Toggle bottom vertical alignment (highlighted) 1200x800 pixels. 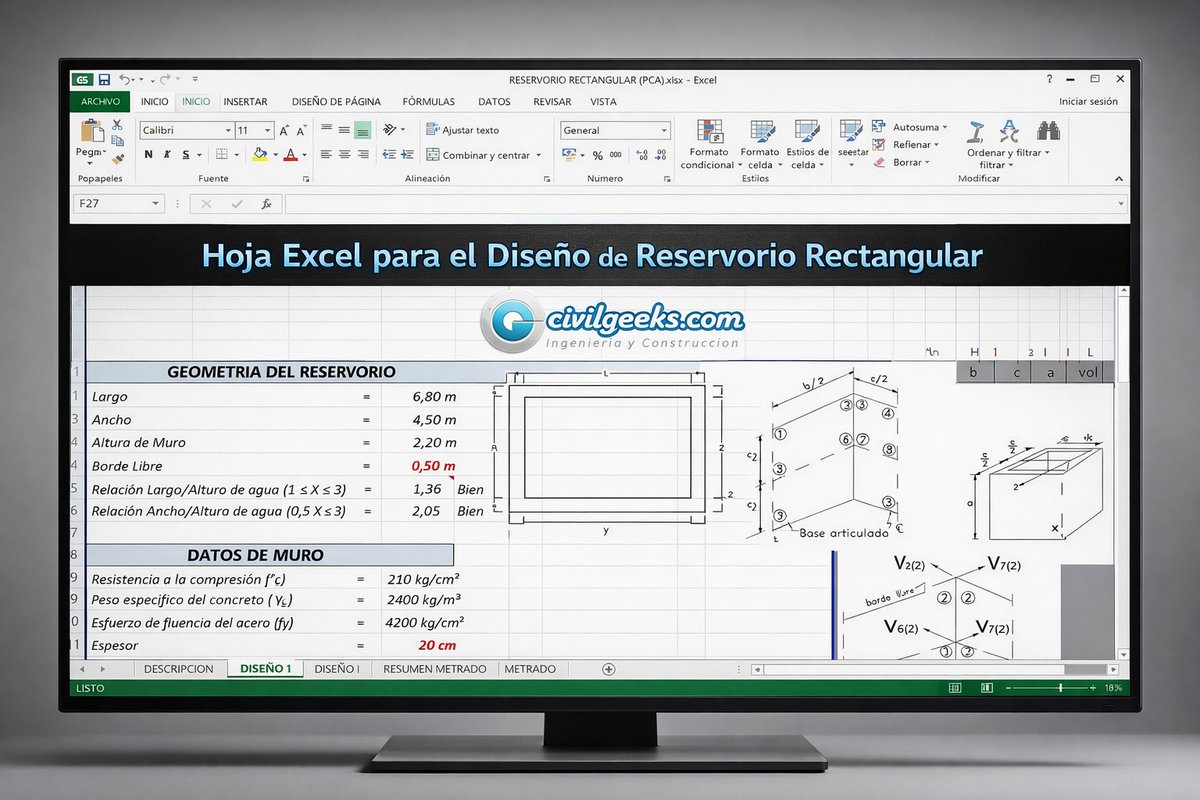pos(362,130)
